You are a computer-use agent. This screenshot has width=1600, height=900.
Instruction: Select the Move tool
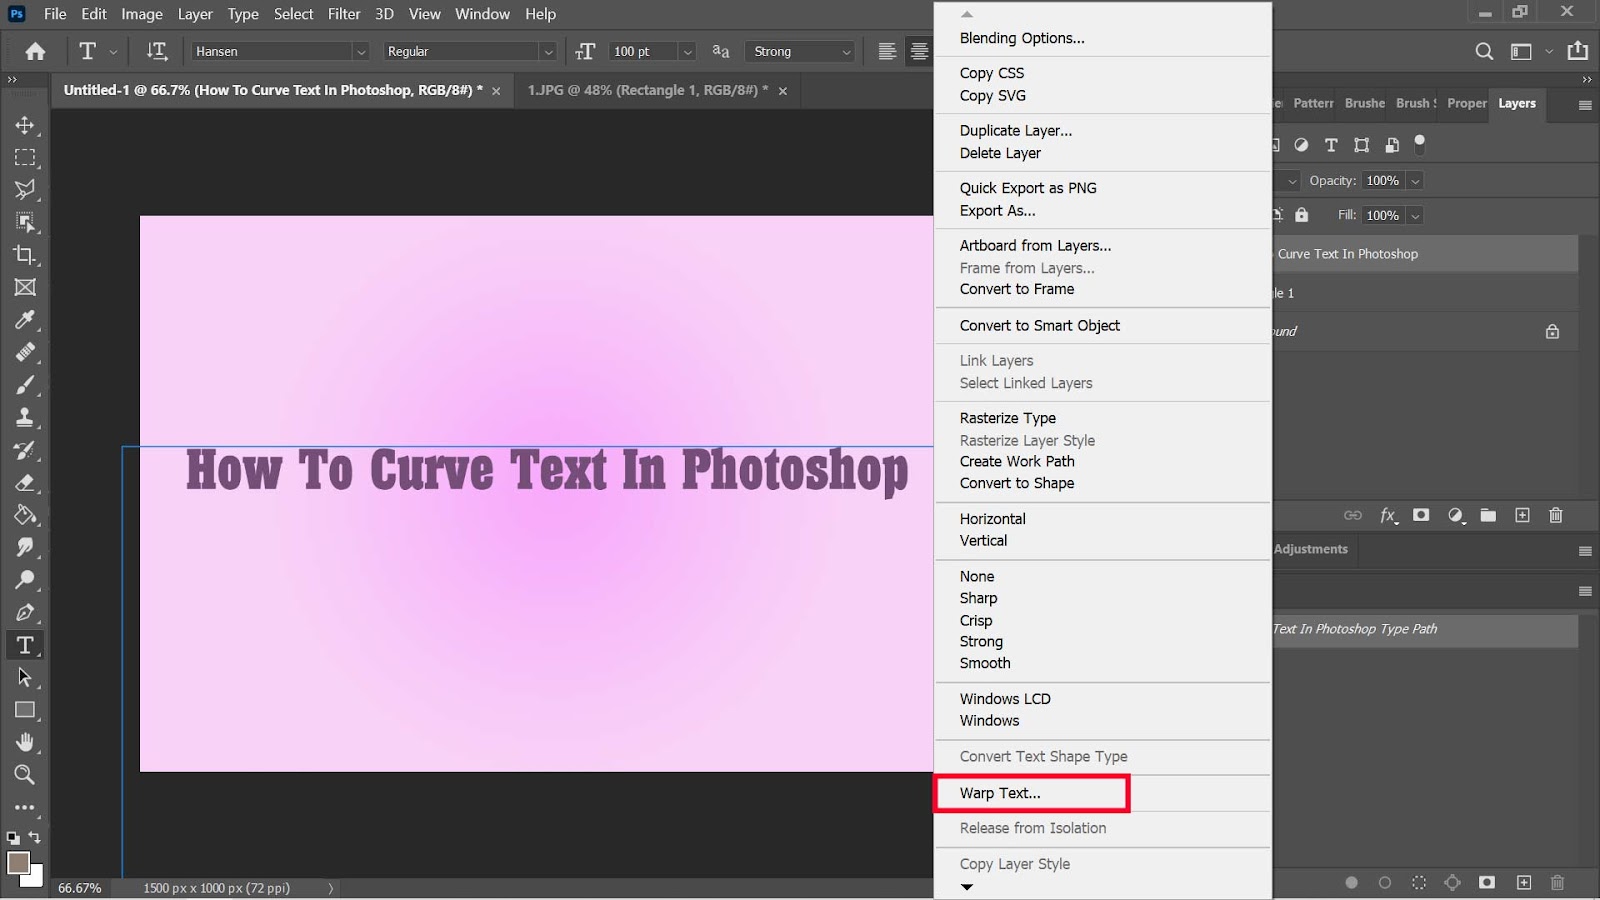pos(25,126)
